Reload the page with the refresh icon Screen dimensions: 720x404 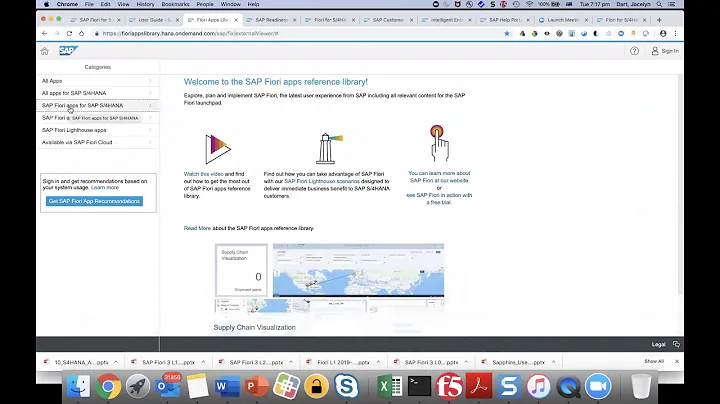[x=69, y=34]
